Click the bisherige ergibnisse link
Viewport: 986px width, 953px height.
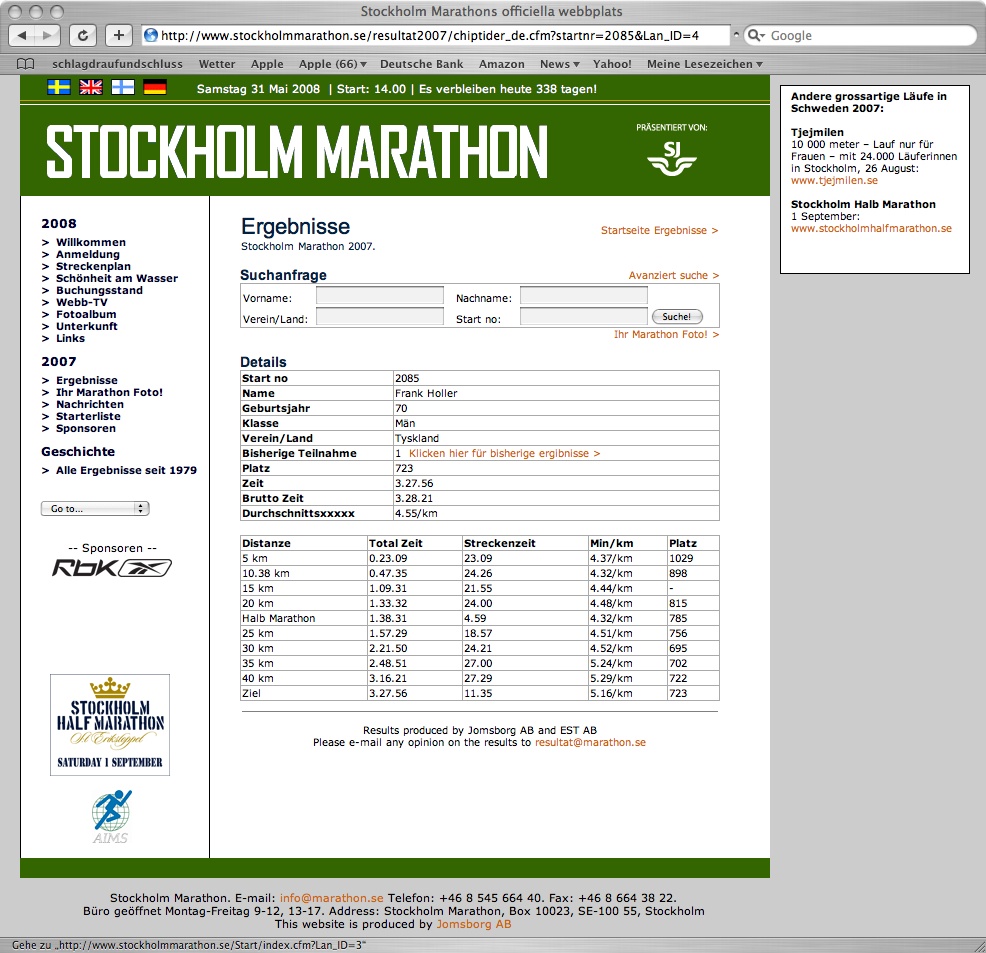coord(504,453)
